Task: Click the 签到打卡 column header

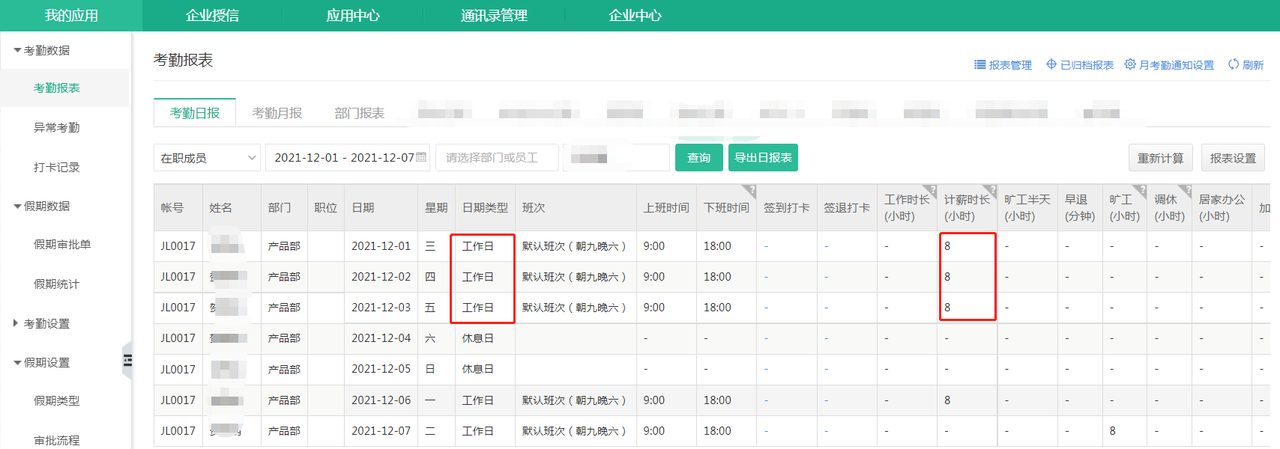Action: click(x=788, y=208)
